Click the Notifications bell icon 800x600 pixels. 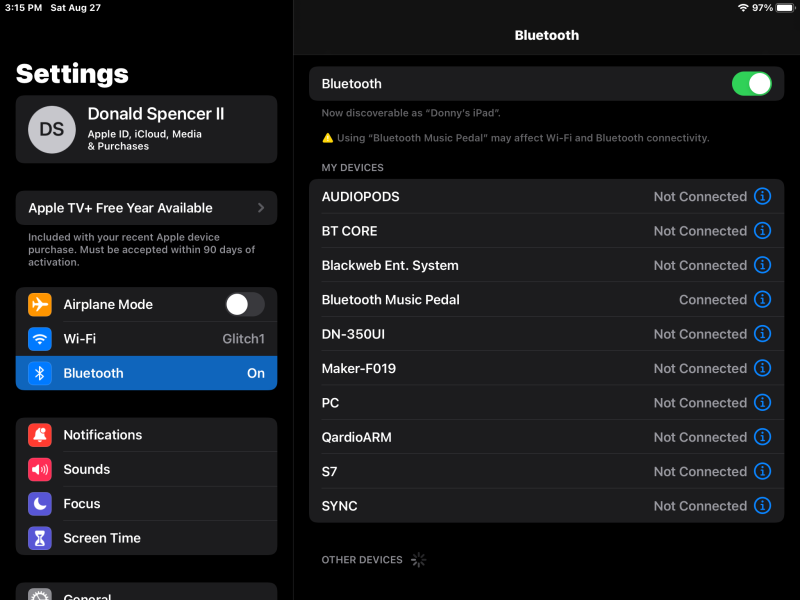pos(40,435)
